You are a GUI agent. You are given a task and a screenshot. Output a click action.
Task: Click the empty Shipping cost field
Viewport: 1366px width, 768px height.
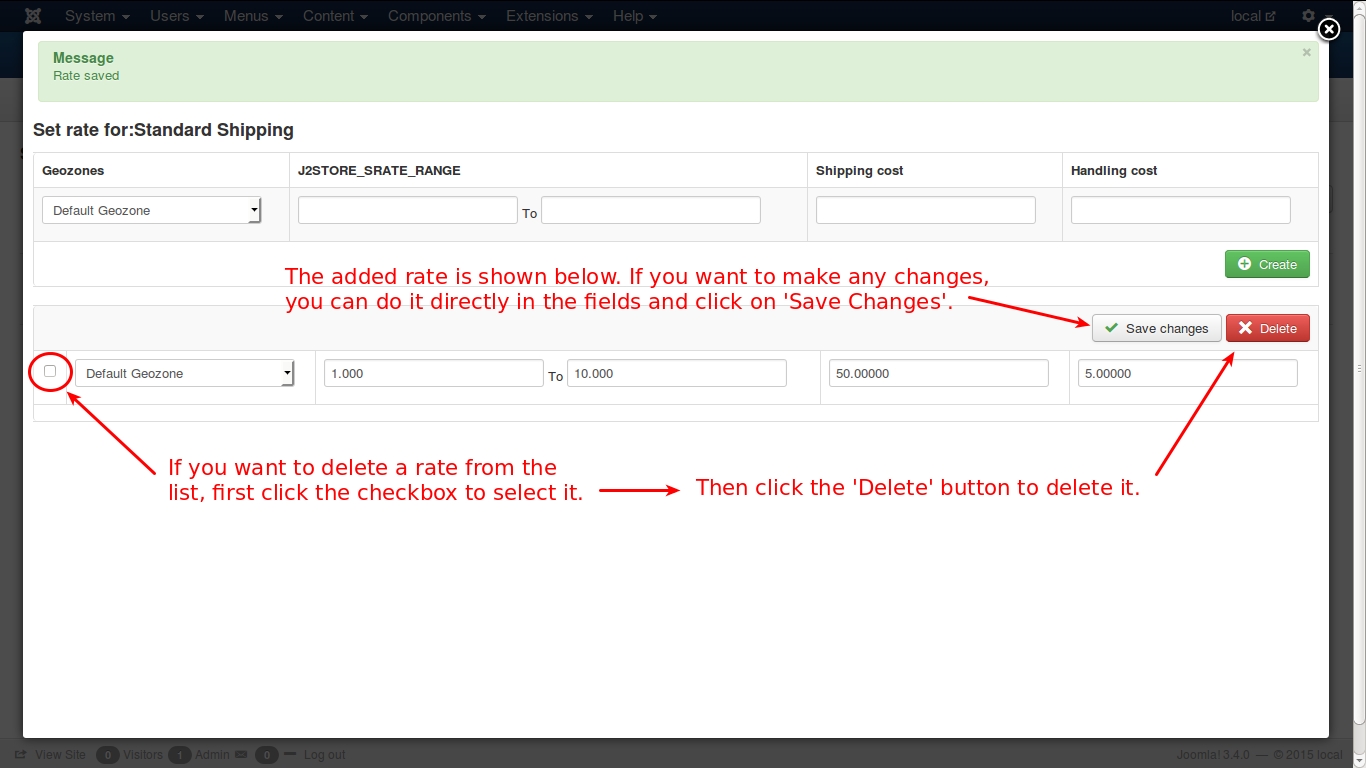(x=925, y=210)
